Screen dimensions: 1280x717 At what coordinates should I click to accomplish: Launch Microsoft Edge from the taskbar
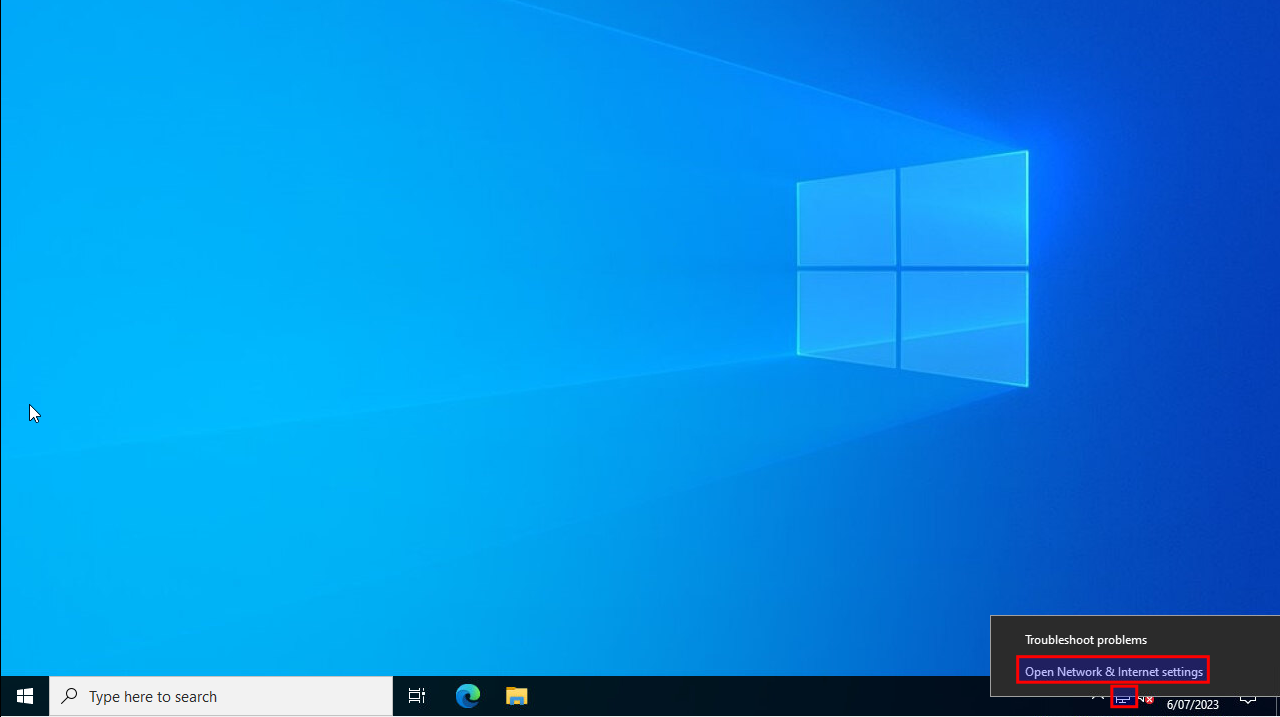tap(468, 696)
